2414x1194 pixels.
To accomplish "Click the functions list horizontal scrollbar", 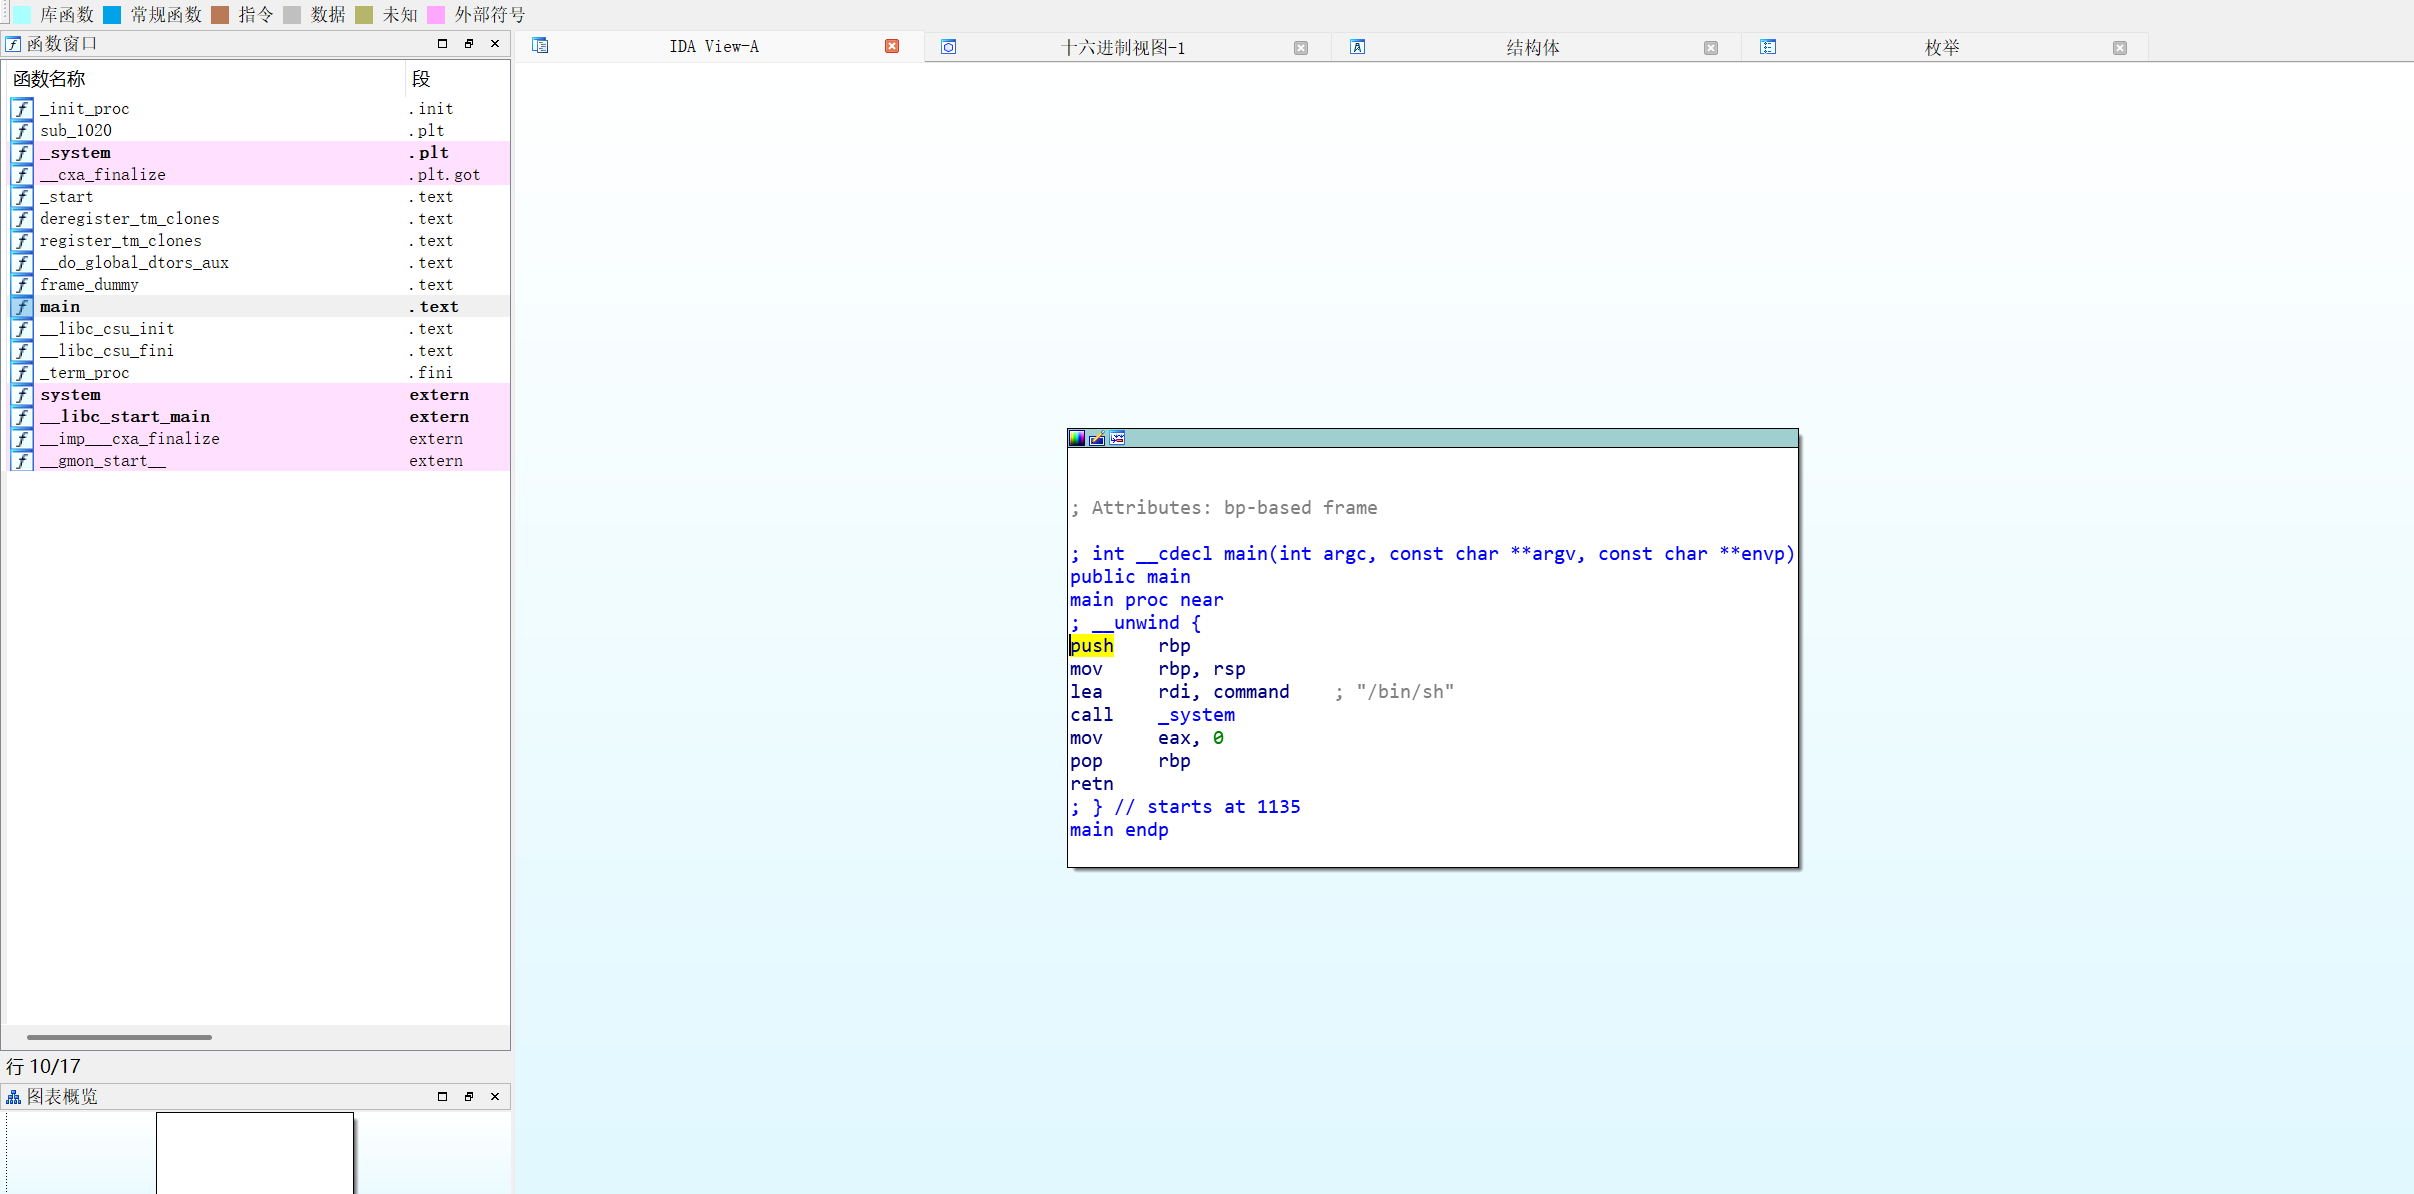I will [x=119, y=1037].
